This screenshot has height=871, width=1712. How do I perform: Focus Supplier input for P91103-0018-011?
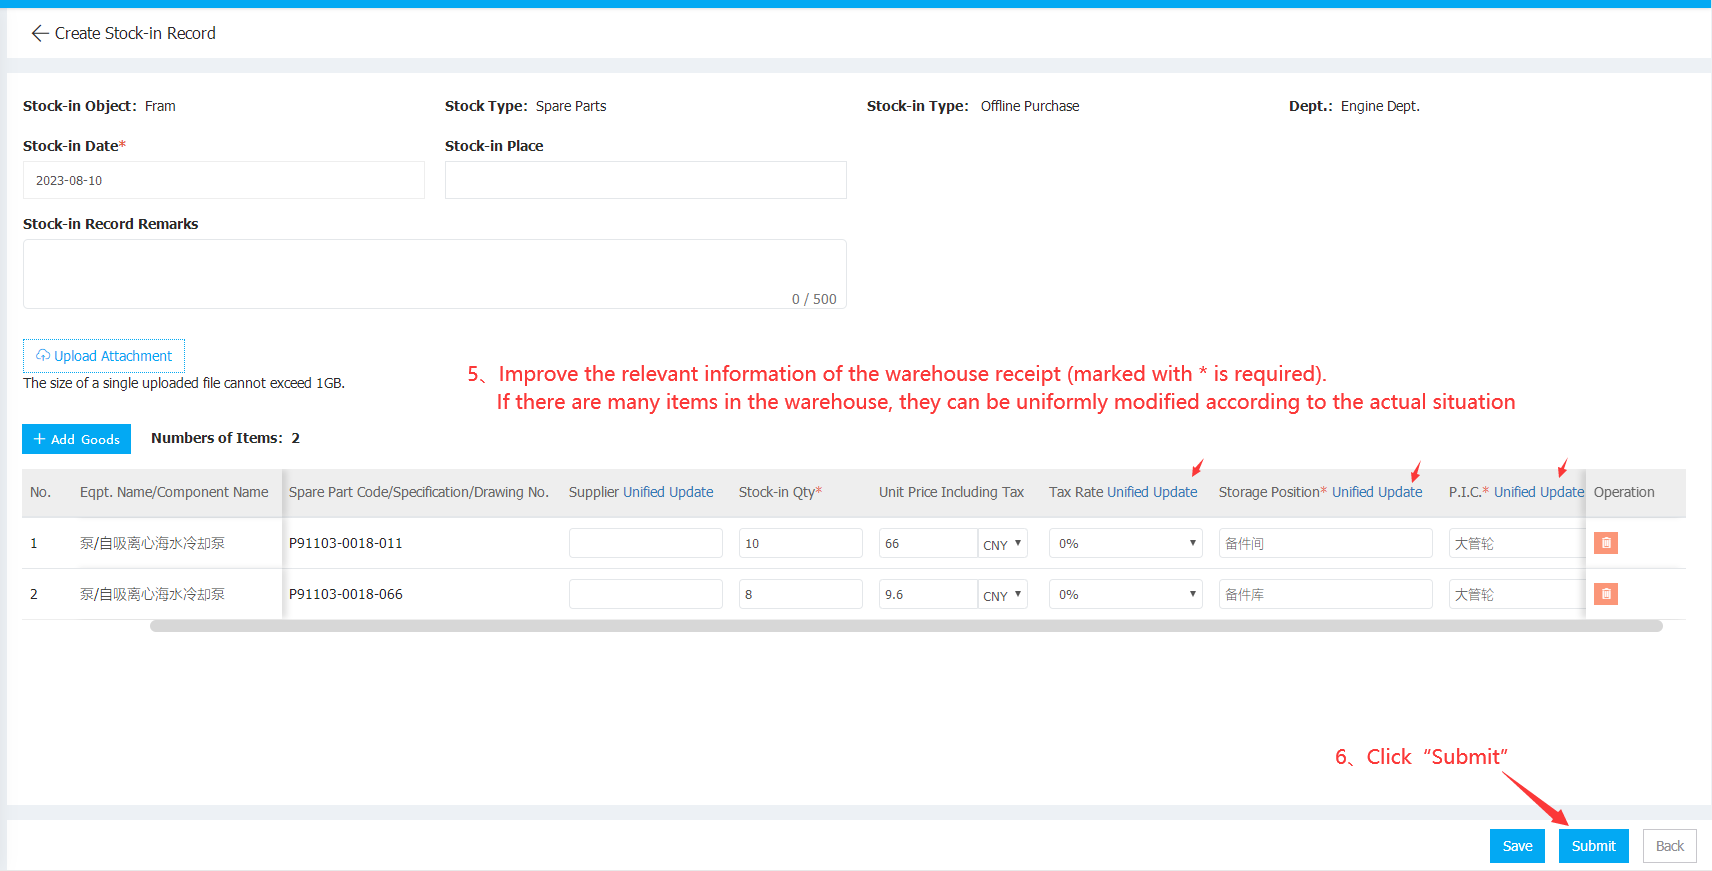point(646,543)
